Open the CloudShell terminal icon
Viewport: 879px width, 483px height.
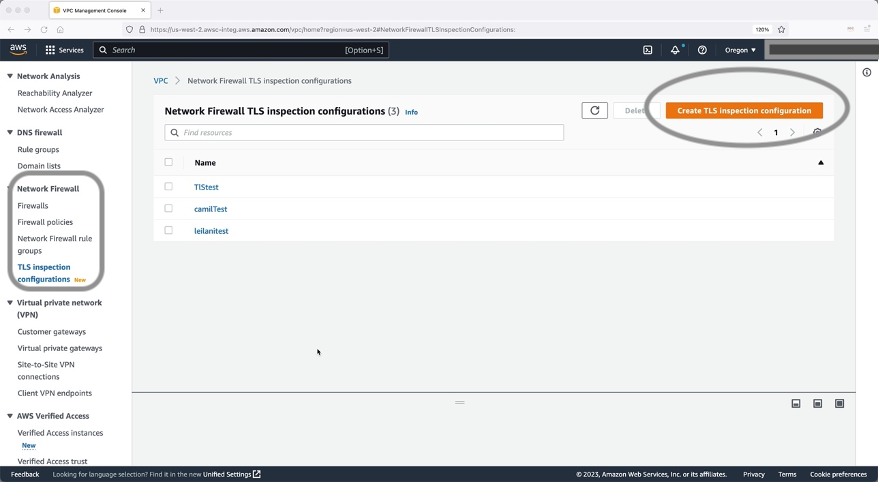(x=647, y=50)
